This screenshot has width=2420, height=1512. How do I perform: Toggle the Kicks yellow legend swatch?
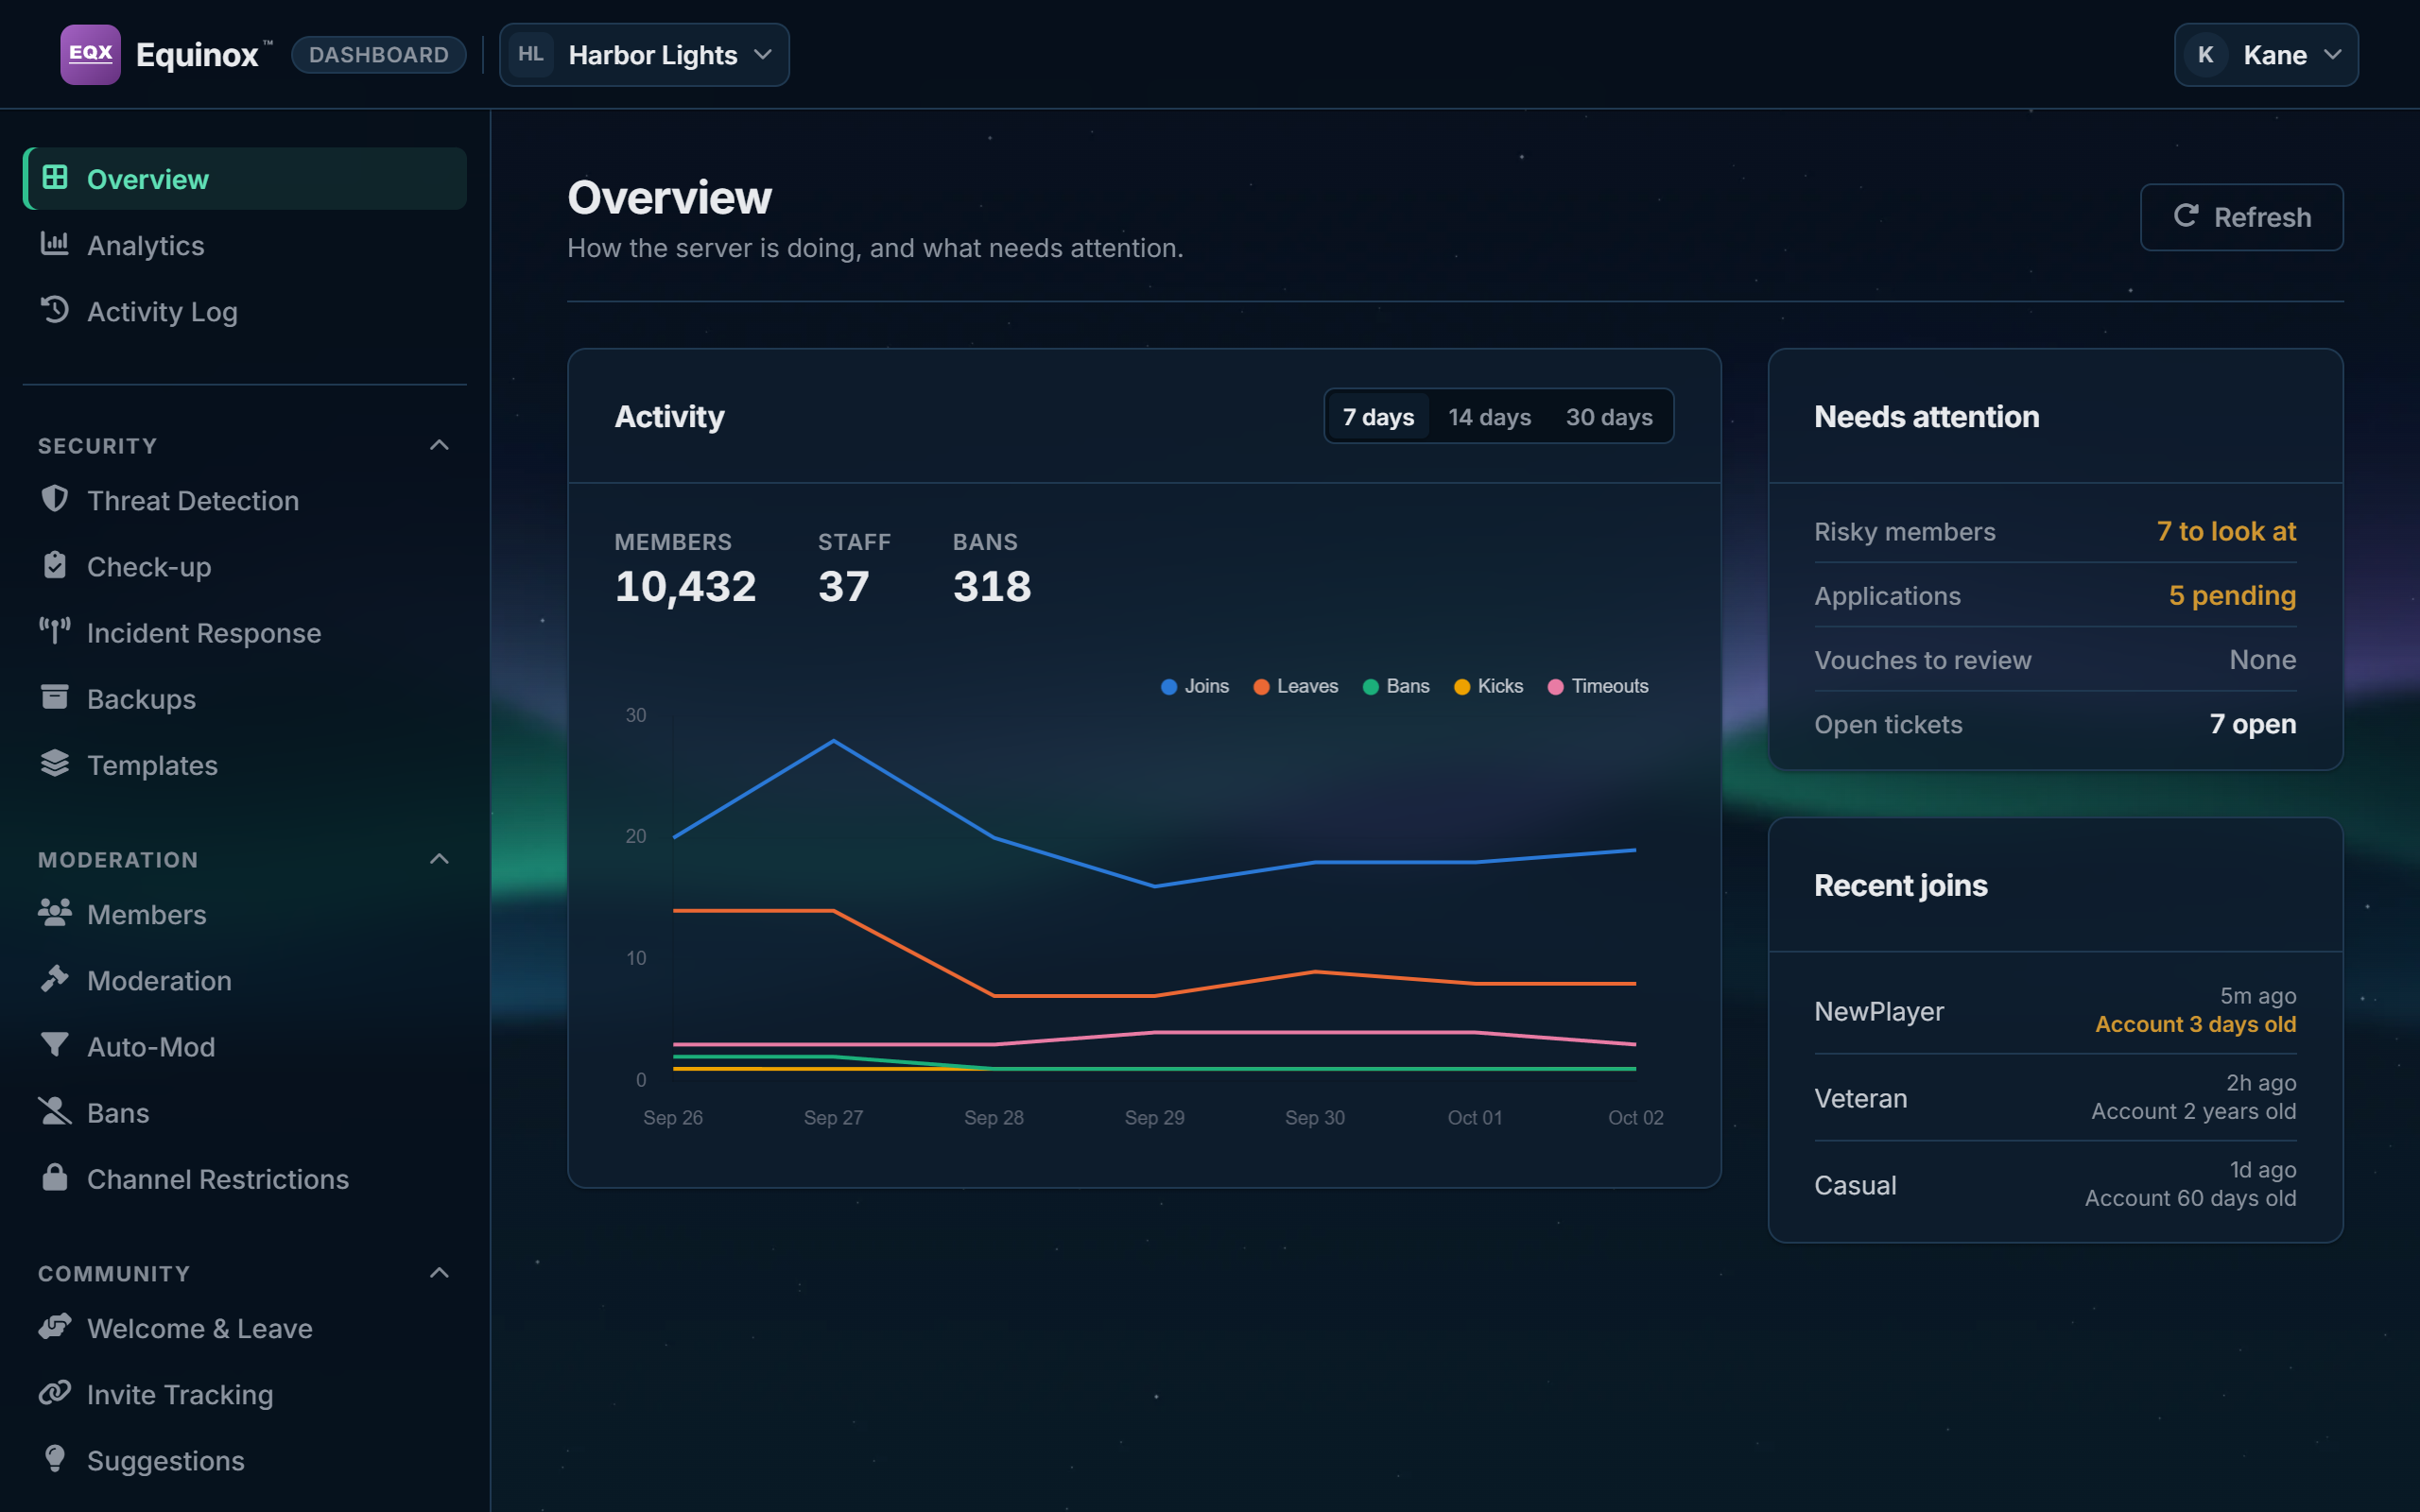point(1461,687)
